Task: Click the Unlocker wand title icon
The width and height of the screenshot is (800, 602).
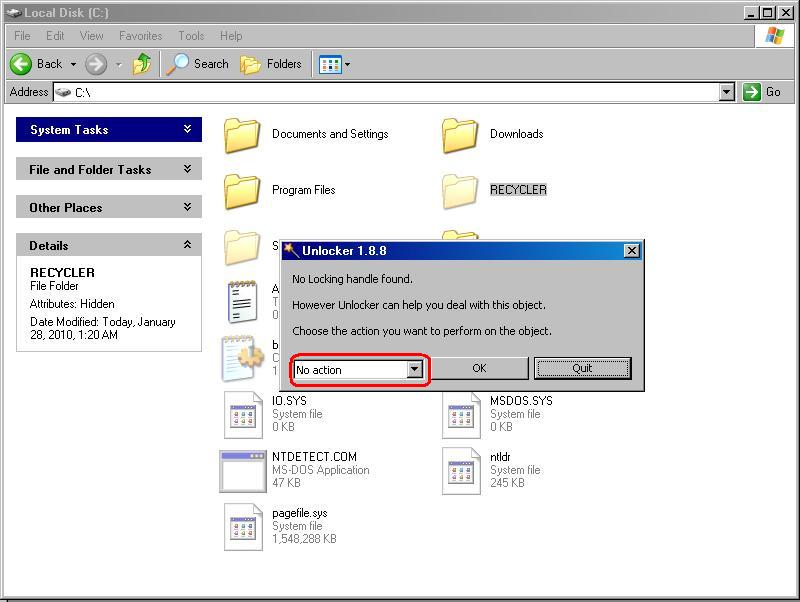Action: [x=291, y=250]
